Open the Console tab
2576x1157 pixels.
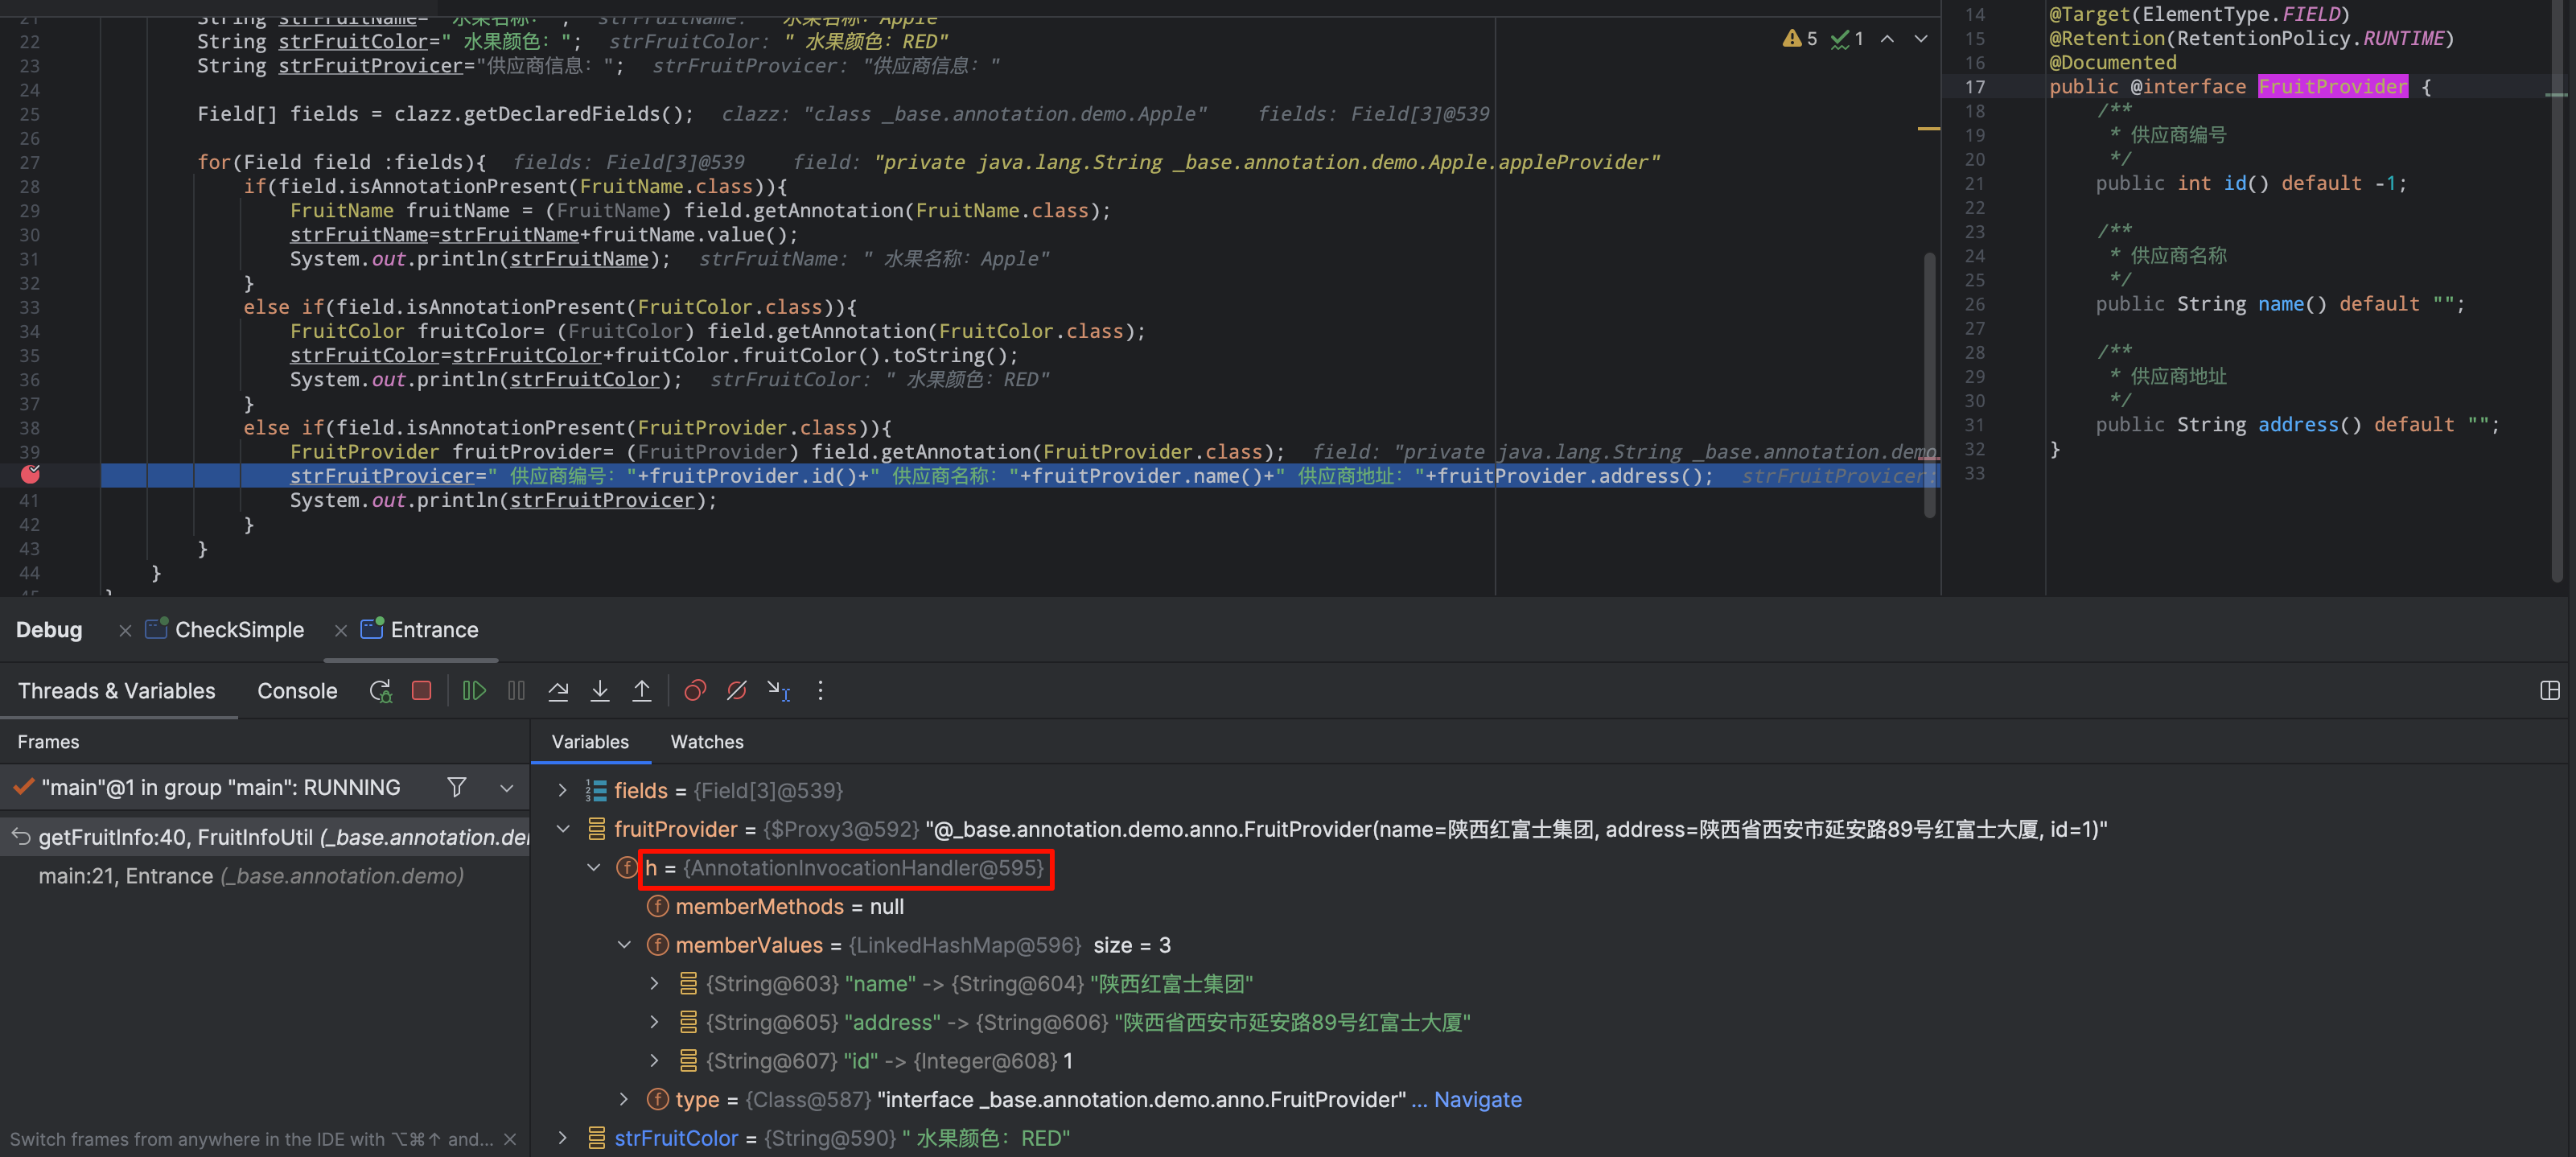tap(297, 691)
